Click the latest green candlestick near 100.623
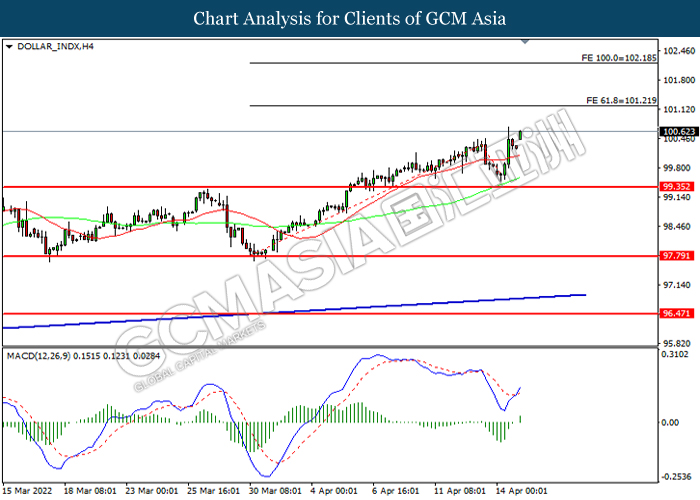The height and width of the screenshot is (500, 700). click(x=521, y=135)
